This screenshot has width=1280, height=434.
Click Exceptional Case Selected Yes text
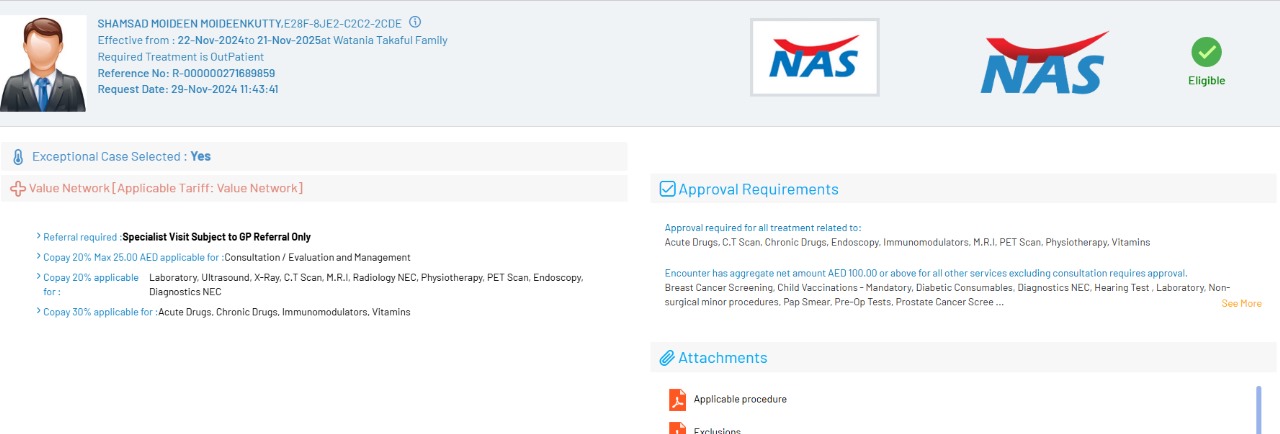point(121,157)
